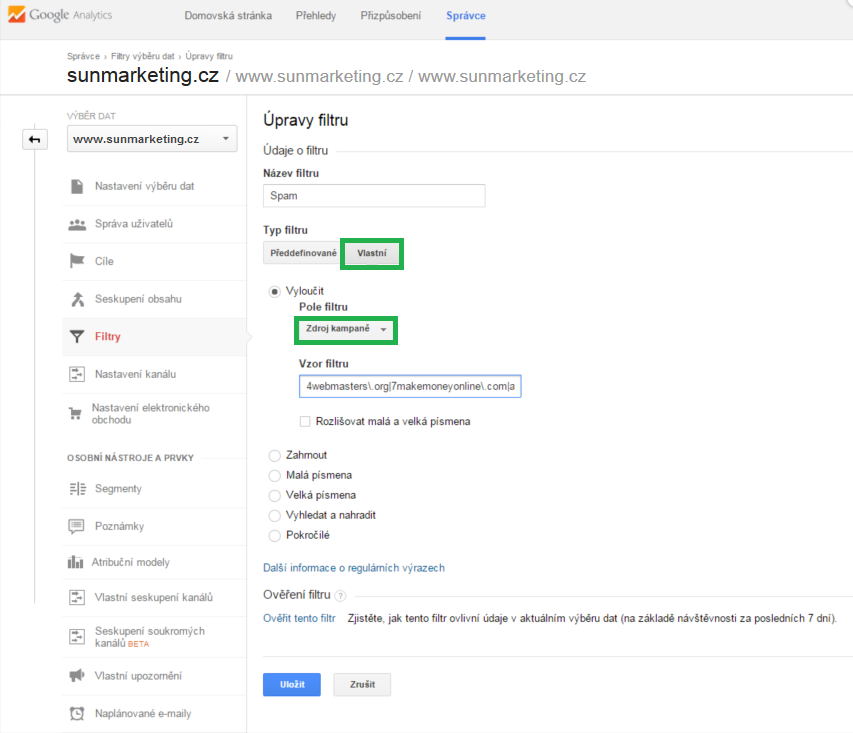Open the Filtry funnel icon entry

point(77,337)
